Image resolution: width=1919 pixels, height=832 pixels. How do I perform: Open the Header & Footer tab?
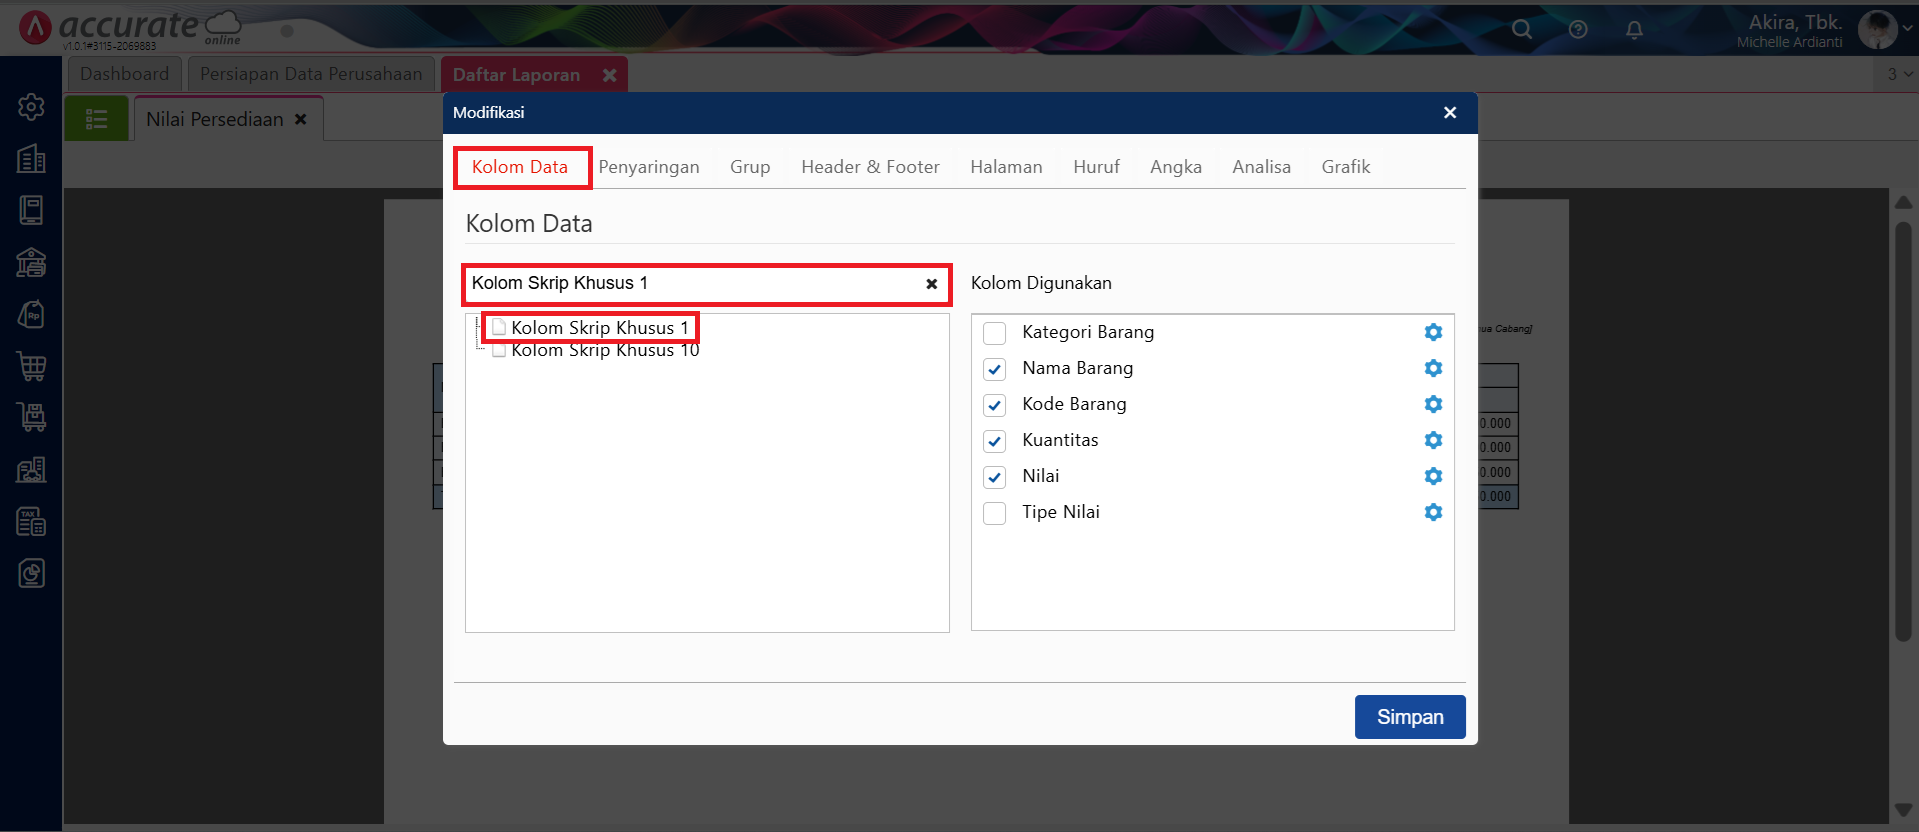(x=870, y=167)
